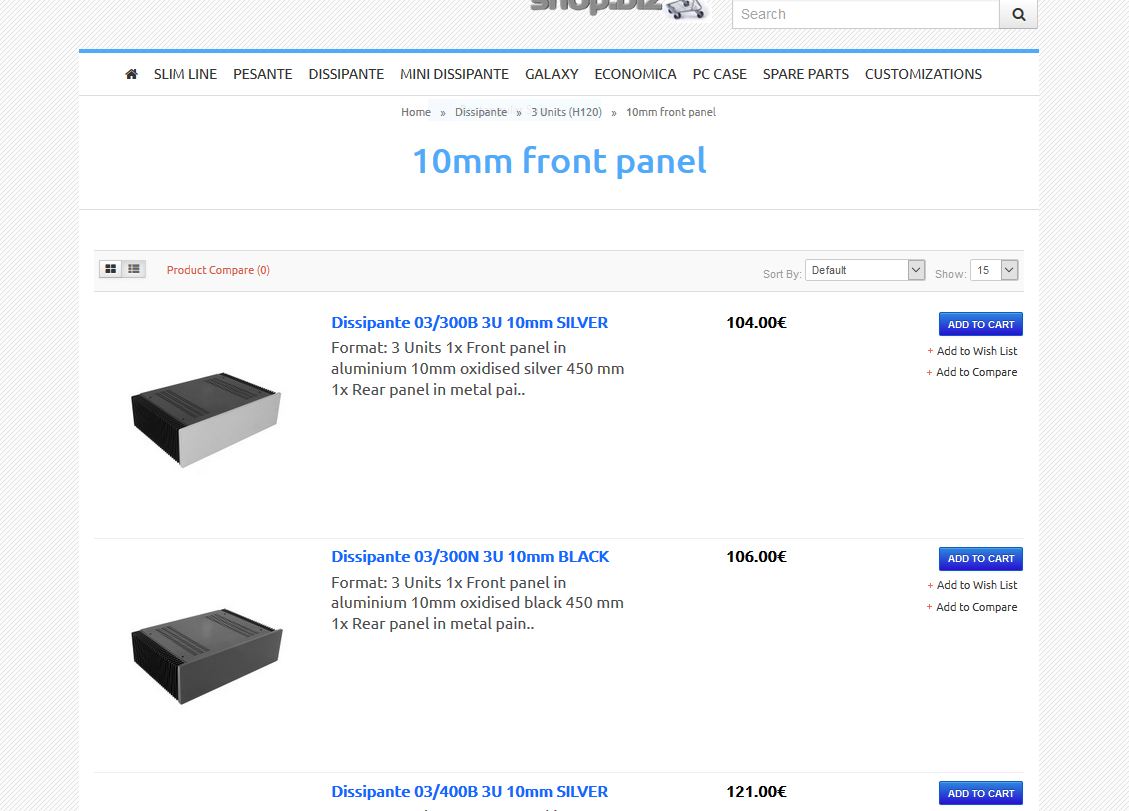Add 03/300N Black to Compare
Screen dimensions: 1129x811
[x=976, y=607]
